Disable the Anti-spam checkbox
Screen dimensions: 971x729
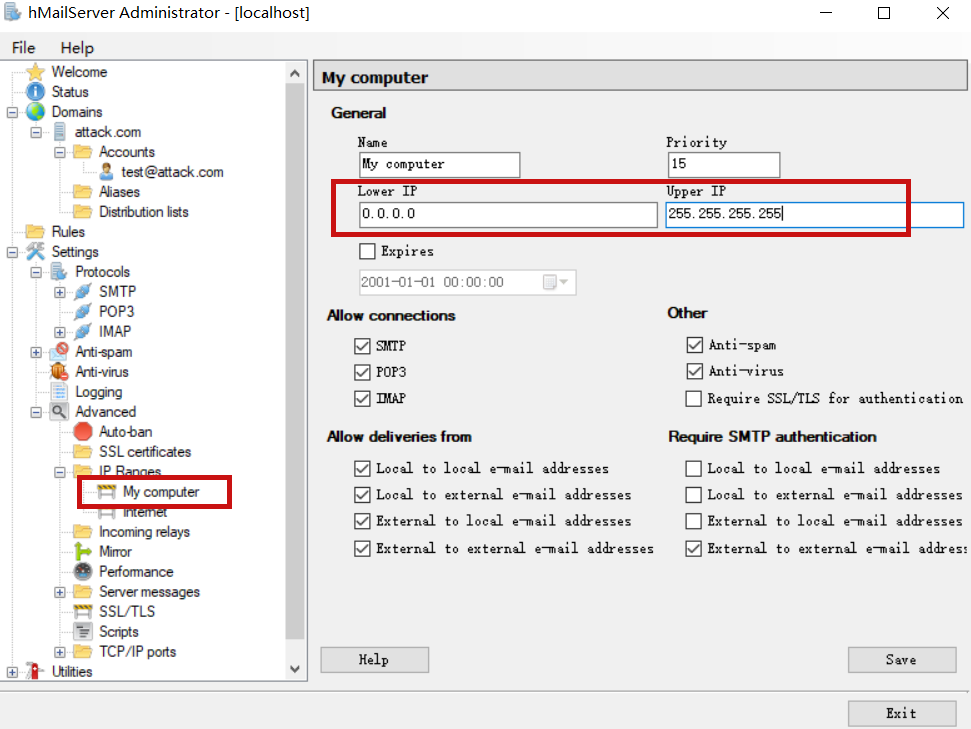click(x=695, y=344)
